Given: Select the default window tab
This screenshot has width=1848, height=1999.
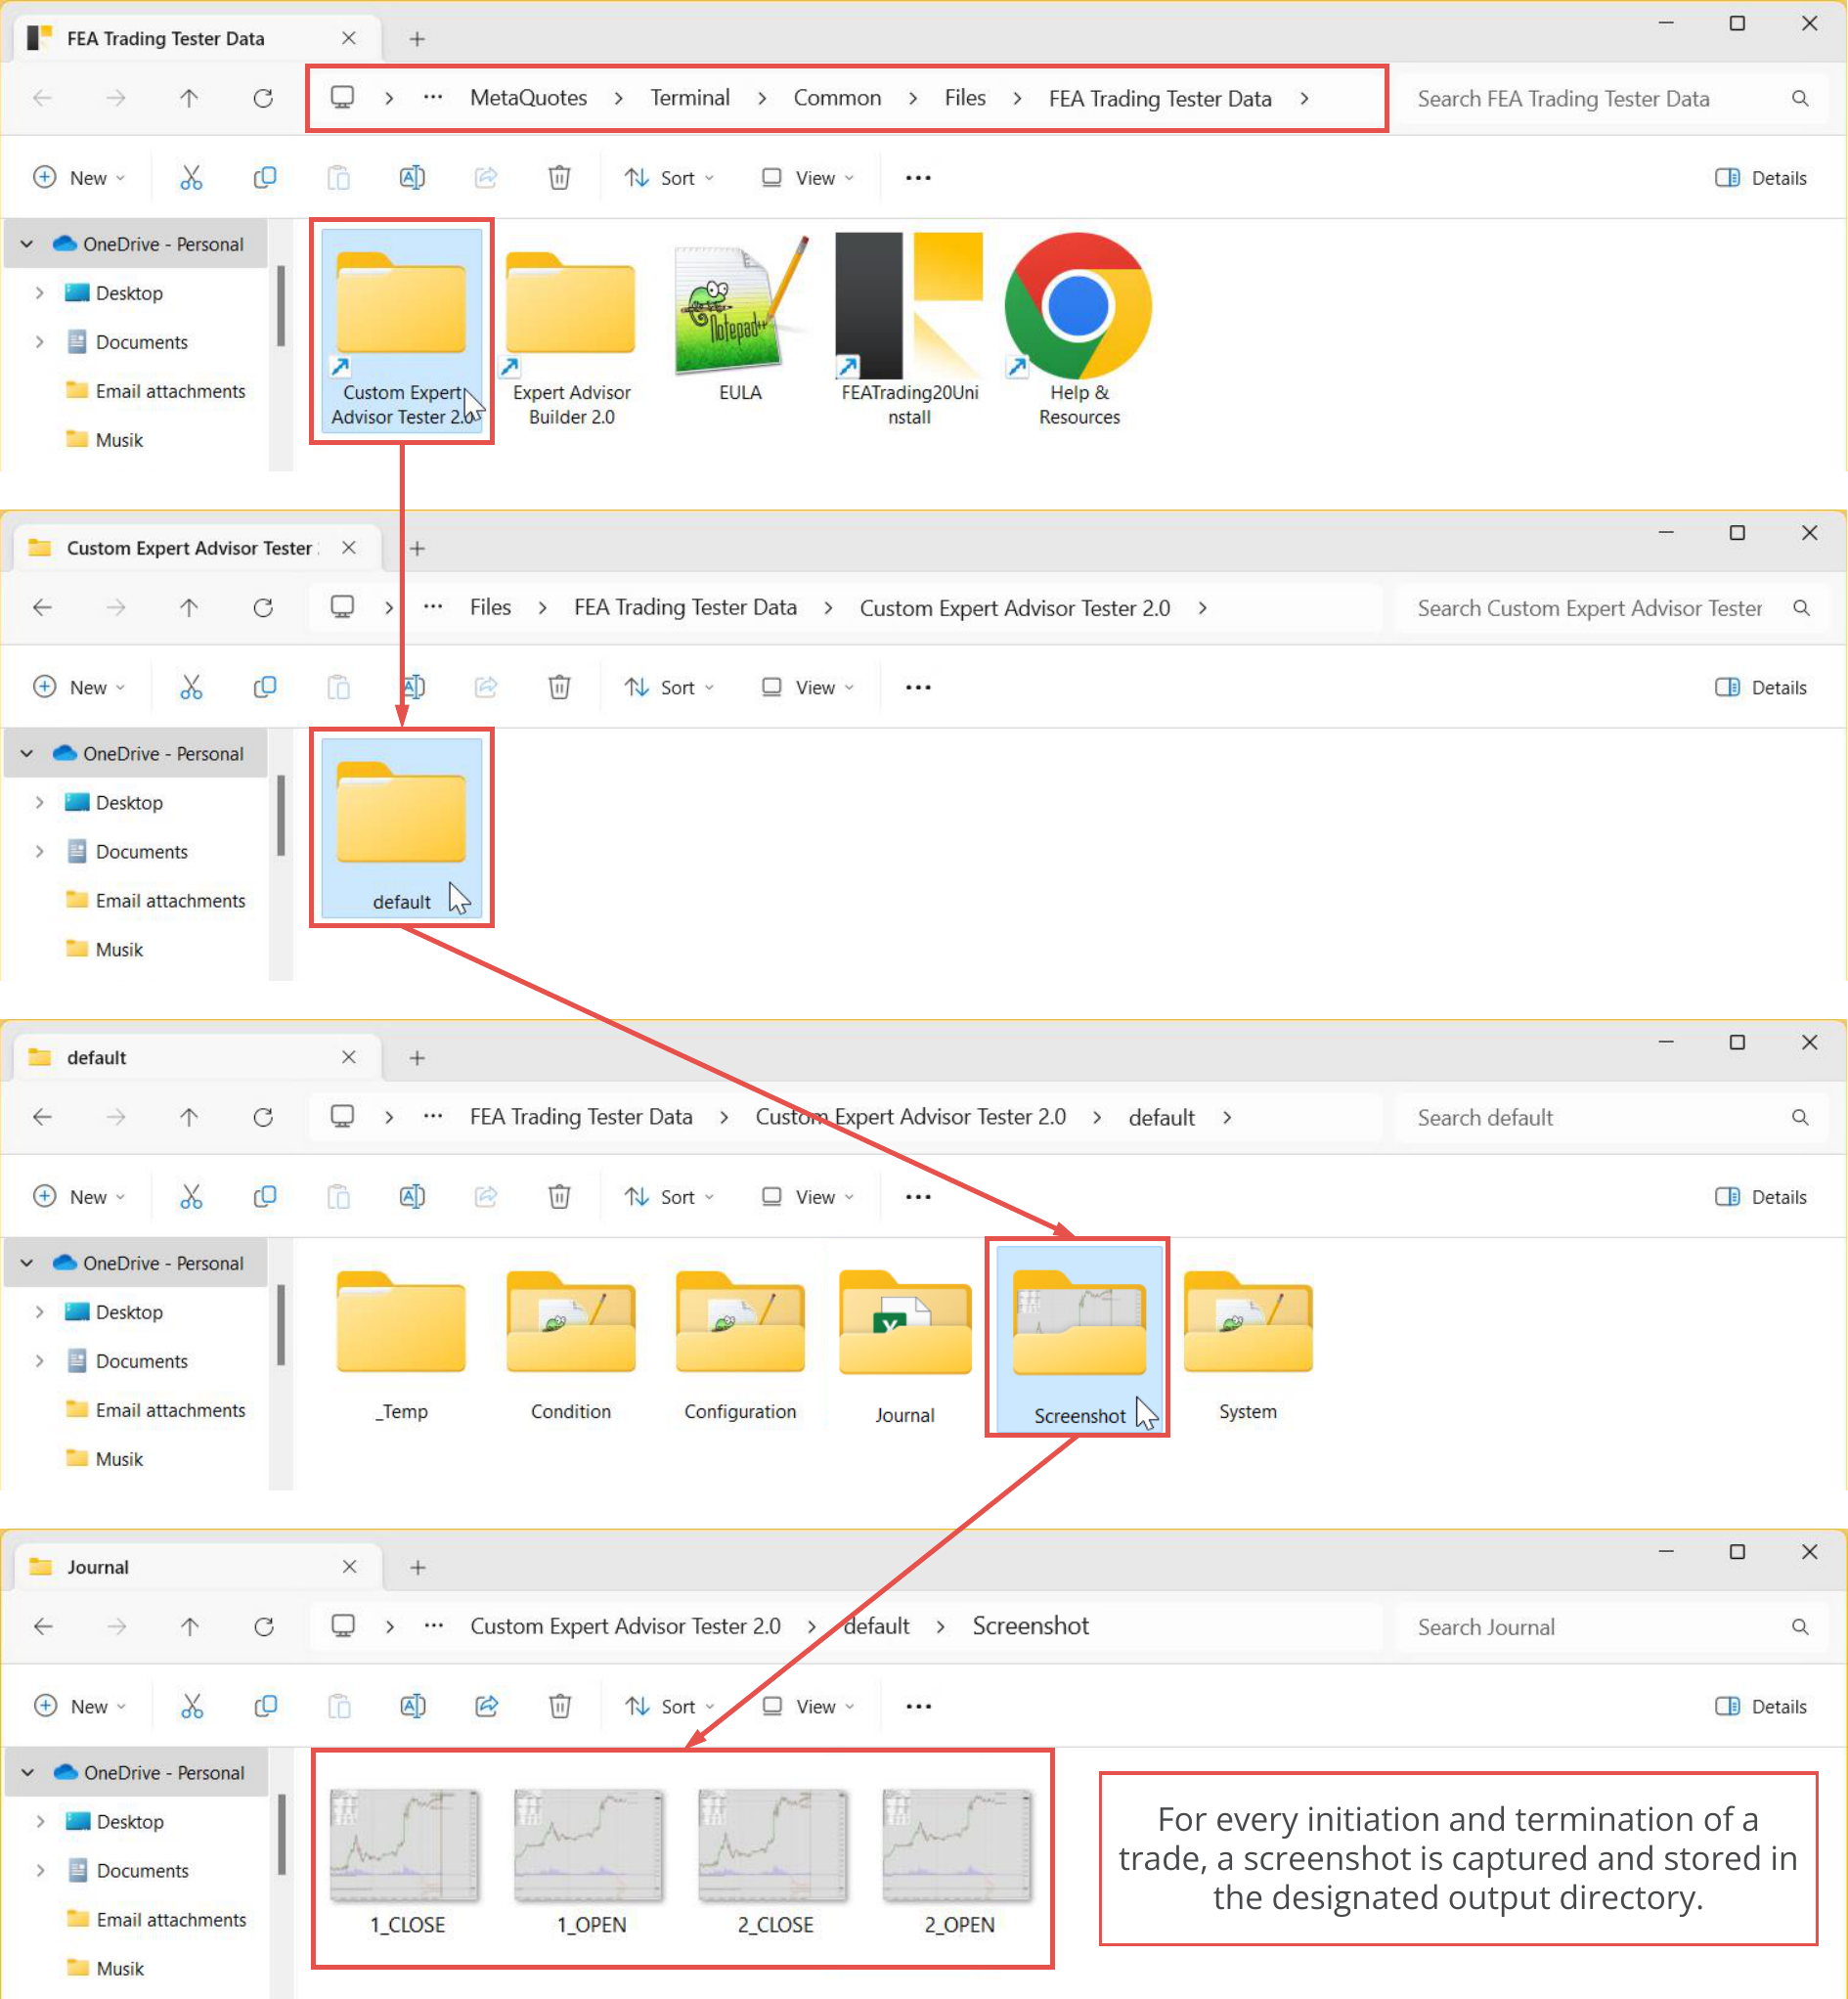Looking at the screenshot, I should coord(197,1057).
